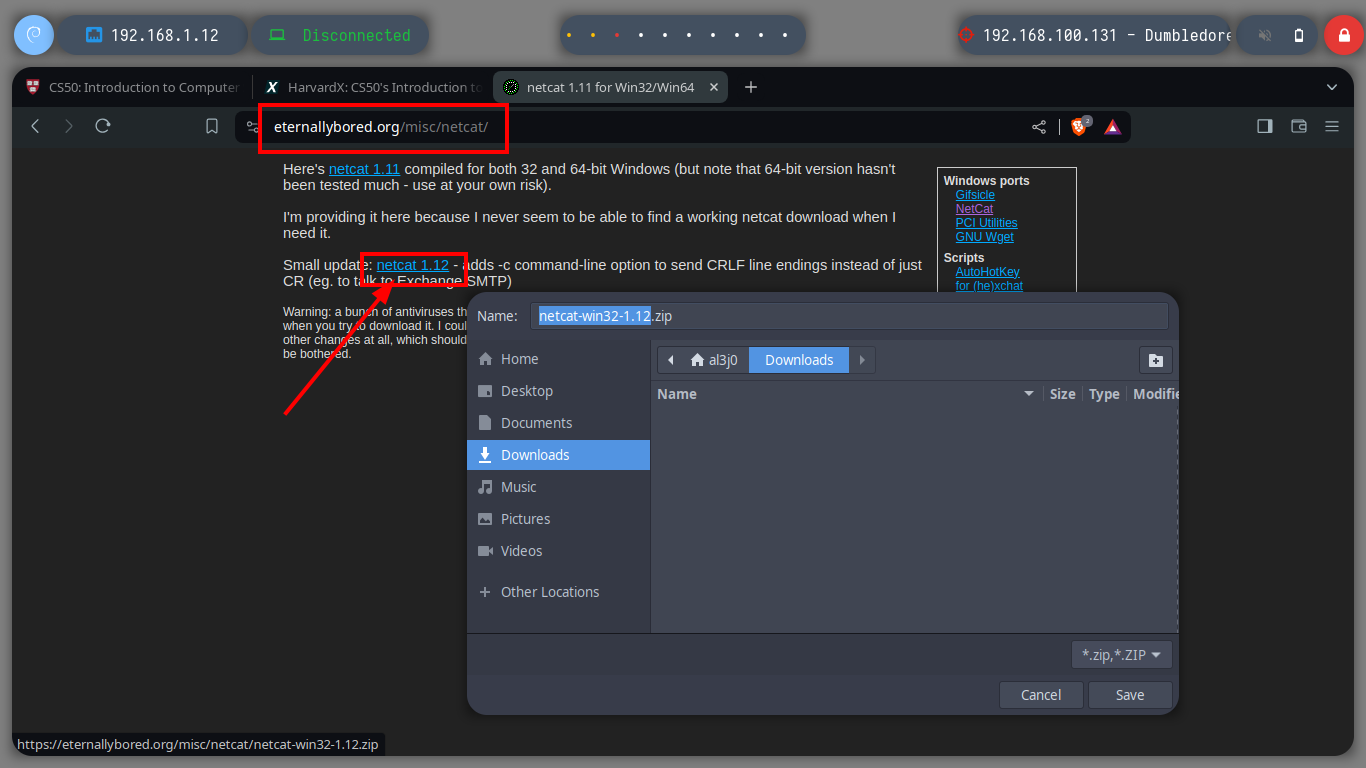Open the Debian swirl application menu

click(33, 35)
